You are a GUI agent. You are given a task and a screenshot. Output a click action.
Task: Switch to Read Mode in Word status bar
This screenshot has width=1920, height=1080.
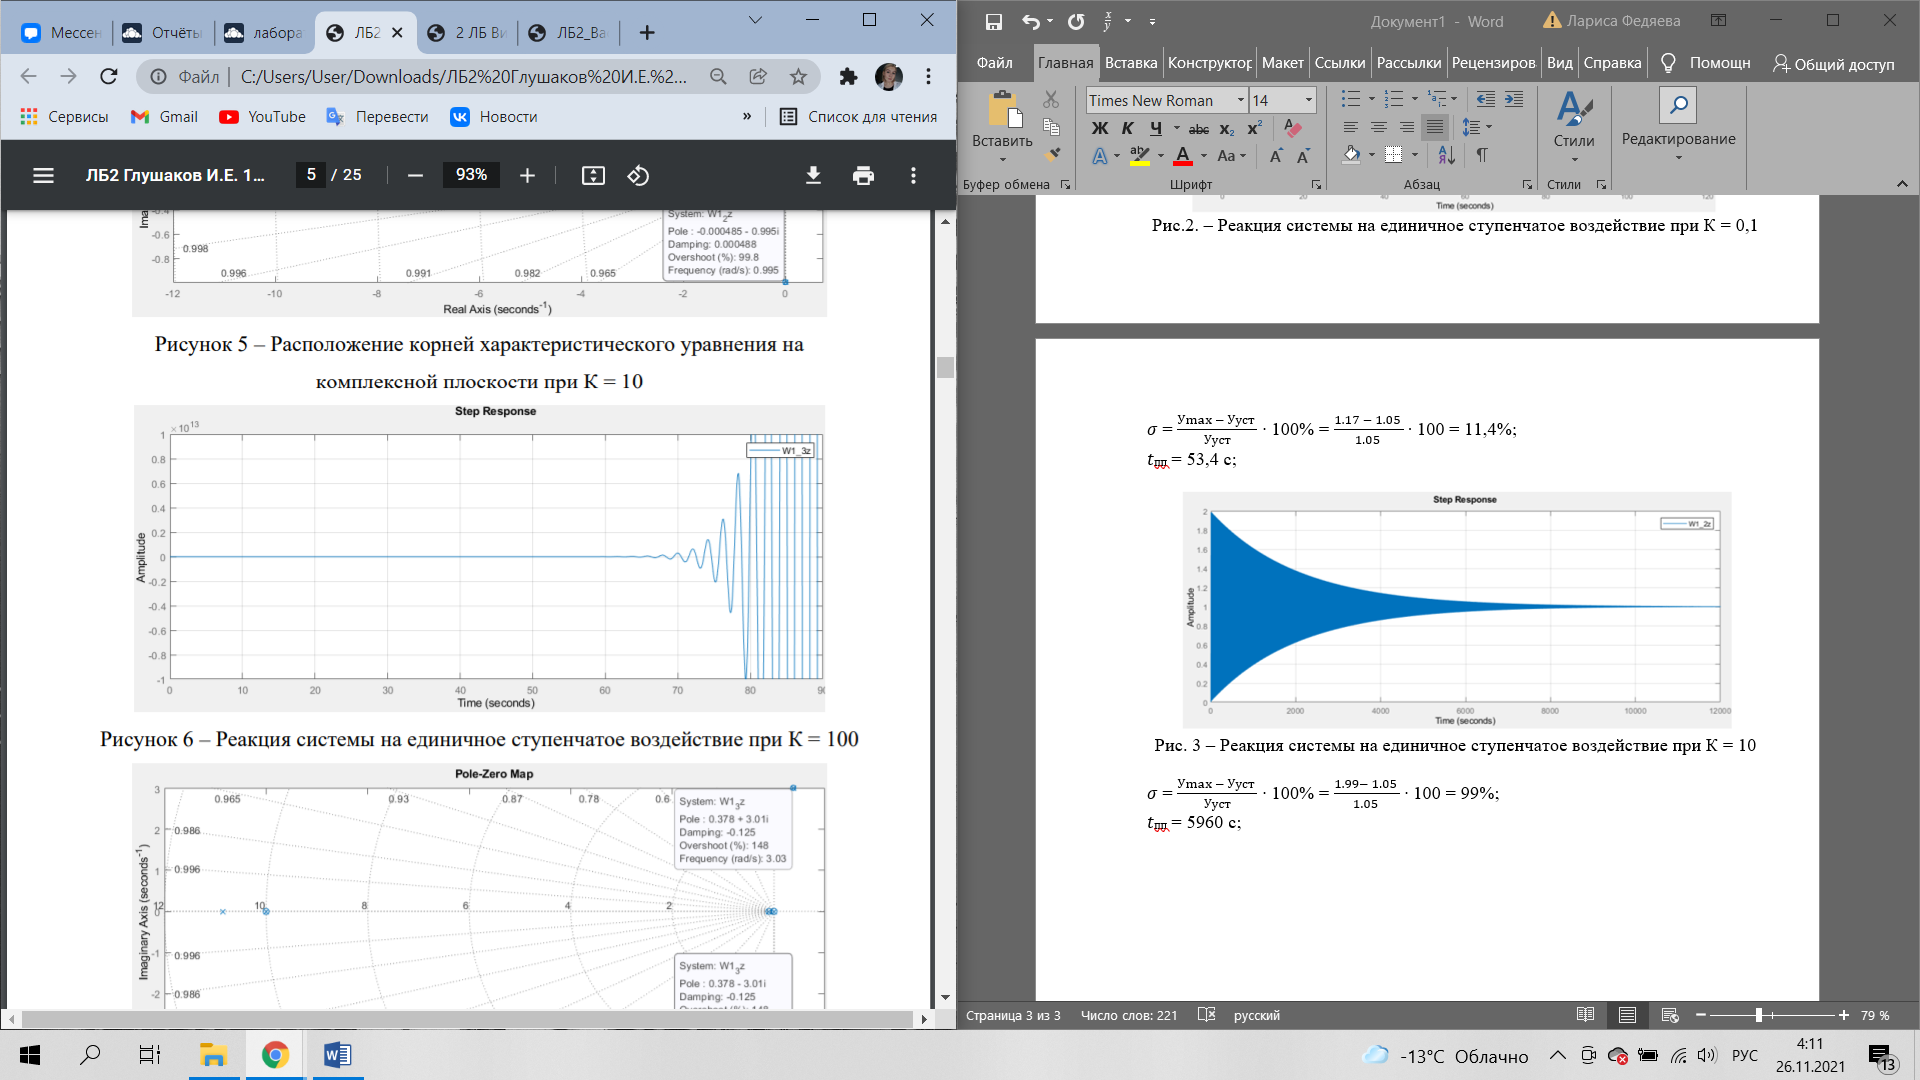[x=1585, y=1015]
